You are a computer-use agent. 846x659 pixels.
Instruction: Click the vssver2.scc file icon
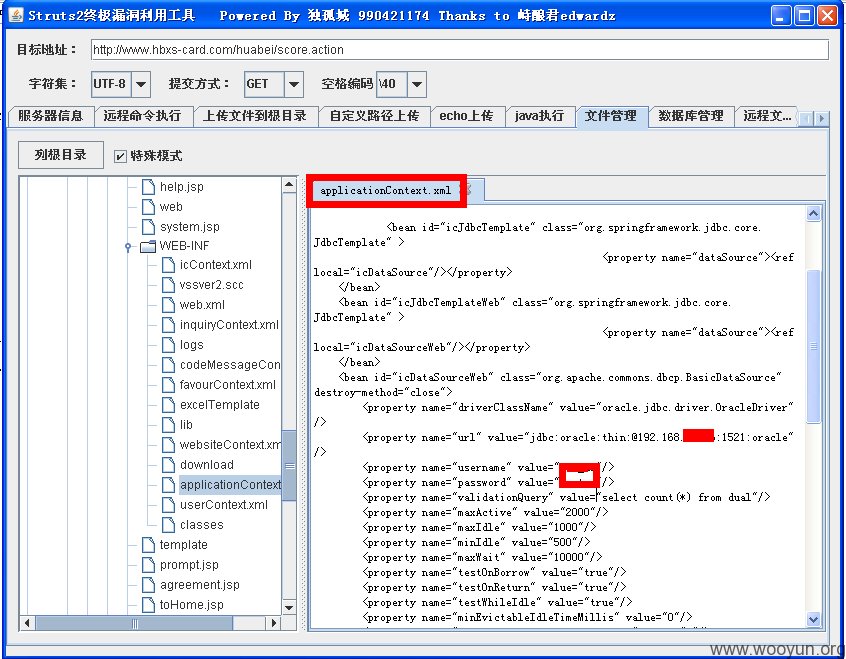pos(168,285)
